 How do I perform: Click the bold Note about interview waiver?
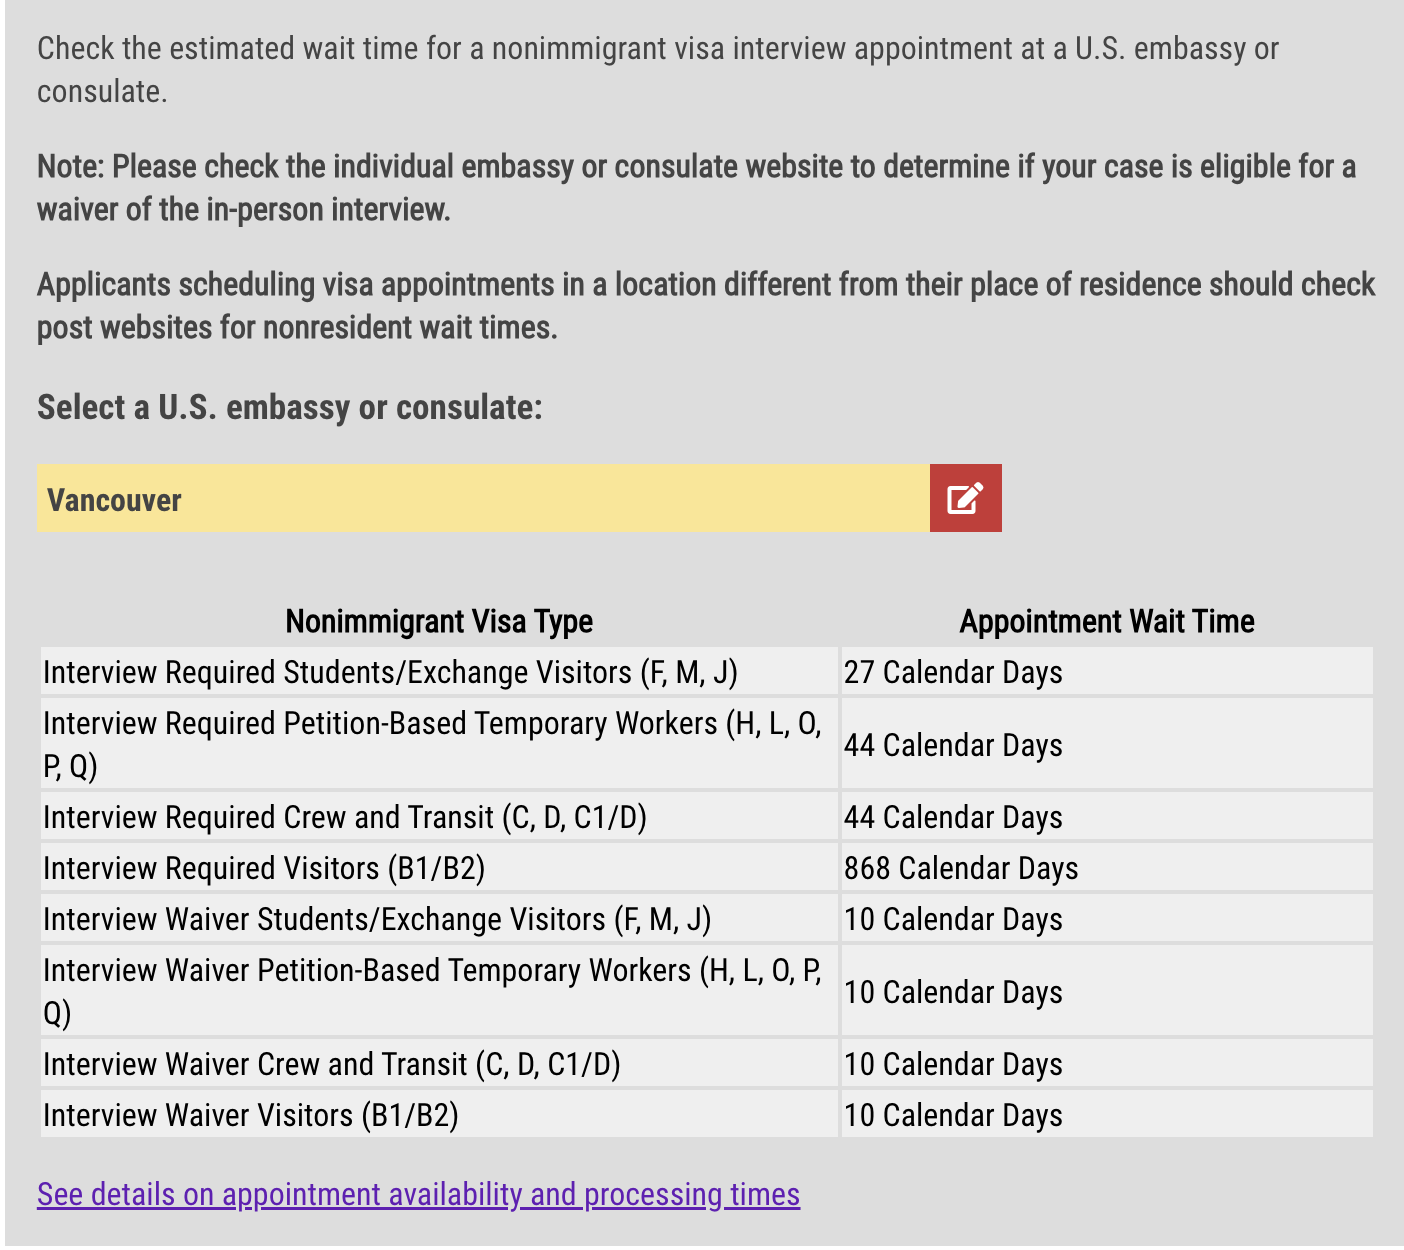click(x=696, y=187)
